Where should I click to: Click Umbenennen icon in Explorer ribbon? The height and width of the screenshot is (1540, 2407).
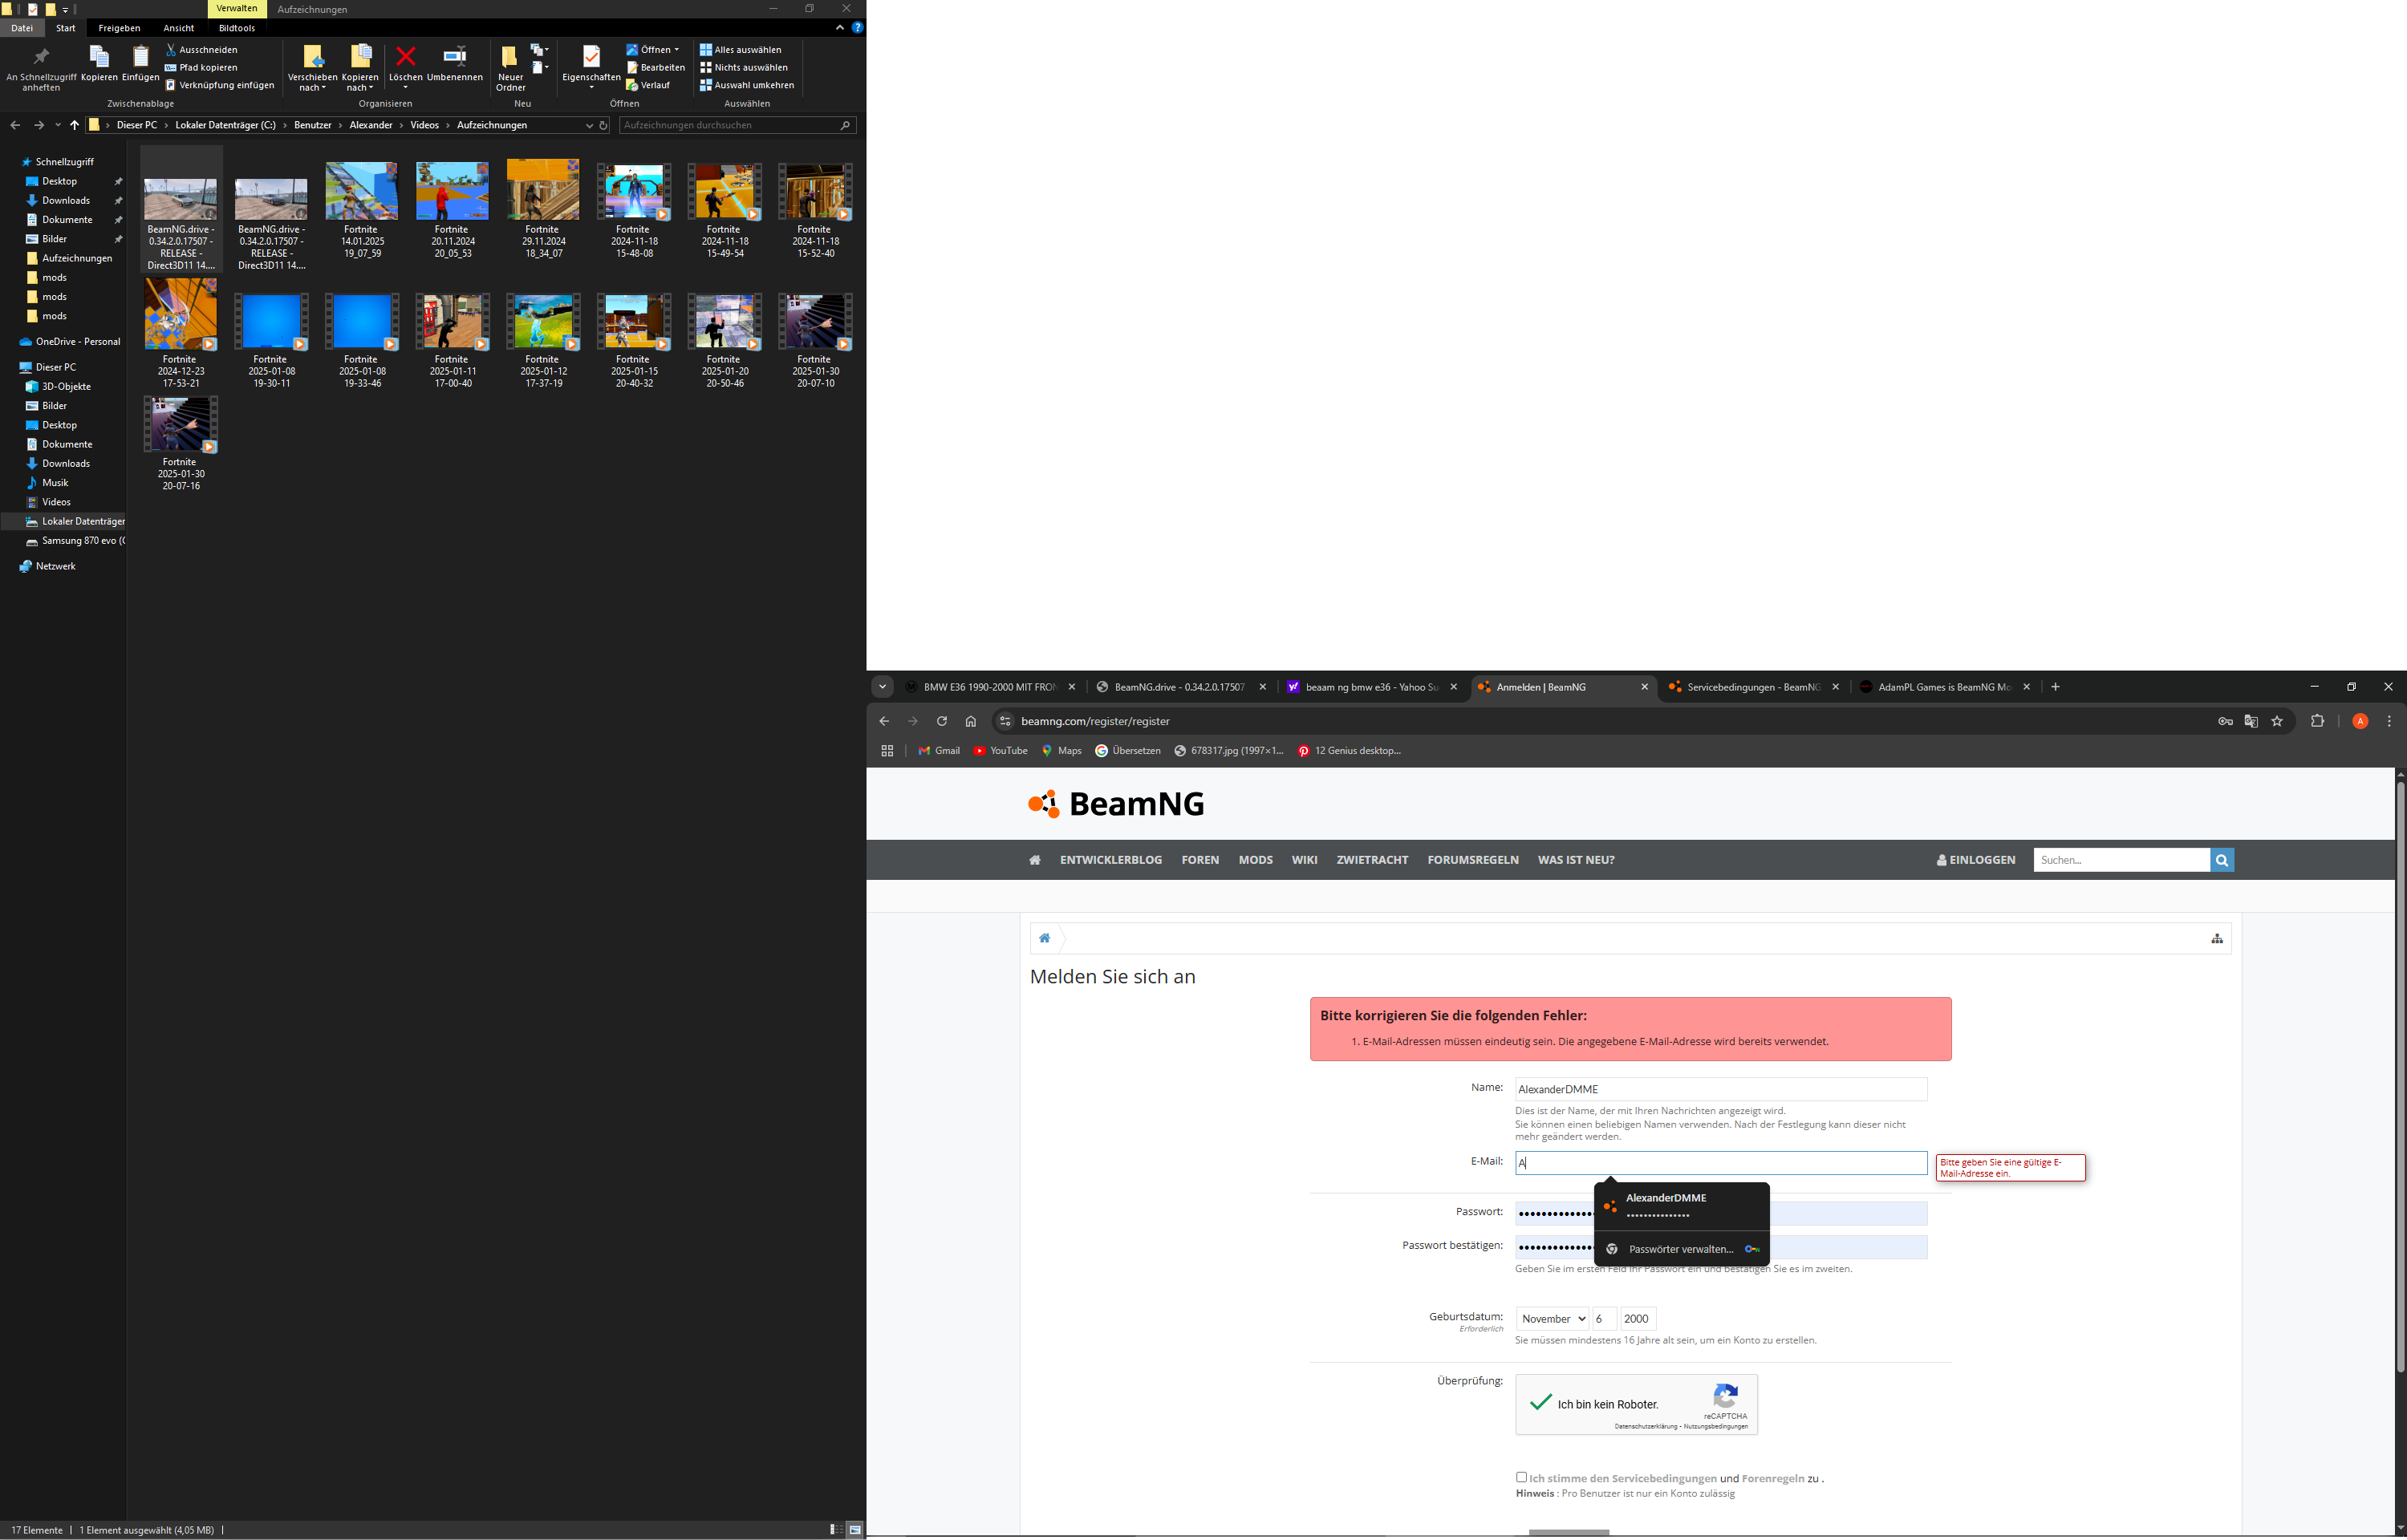(454, 55)
